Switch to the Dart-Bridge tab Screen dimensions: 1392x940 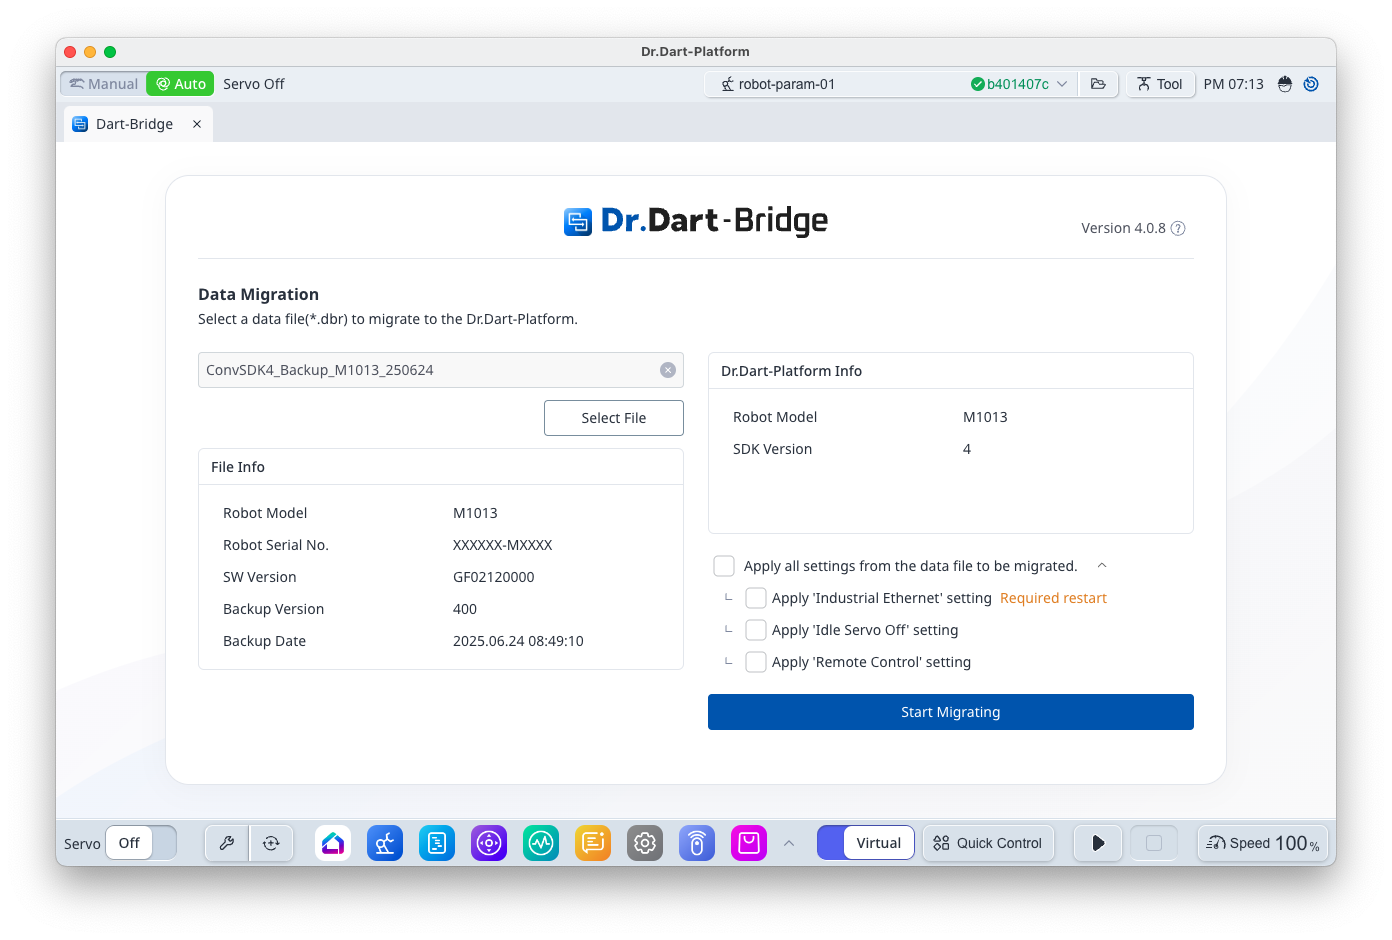tap(134, 124)
